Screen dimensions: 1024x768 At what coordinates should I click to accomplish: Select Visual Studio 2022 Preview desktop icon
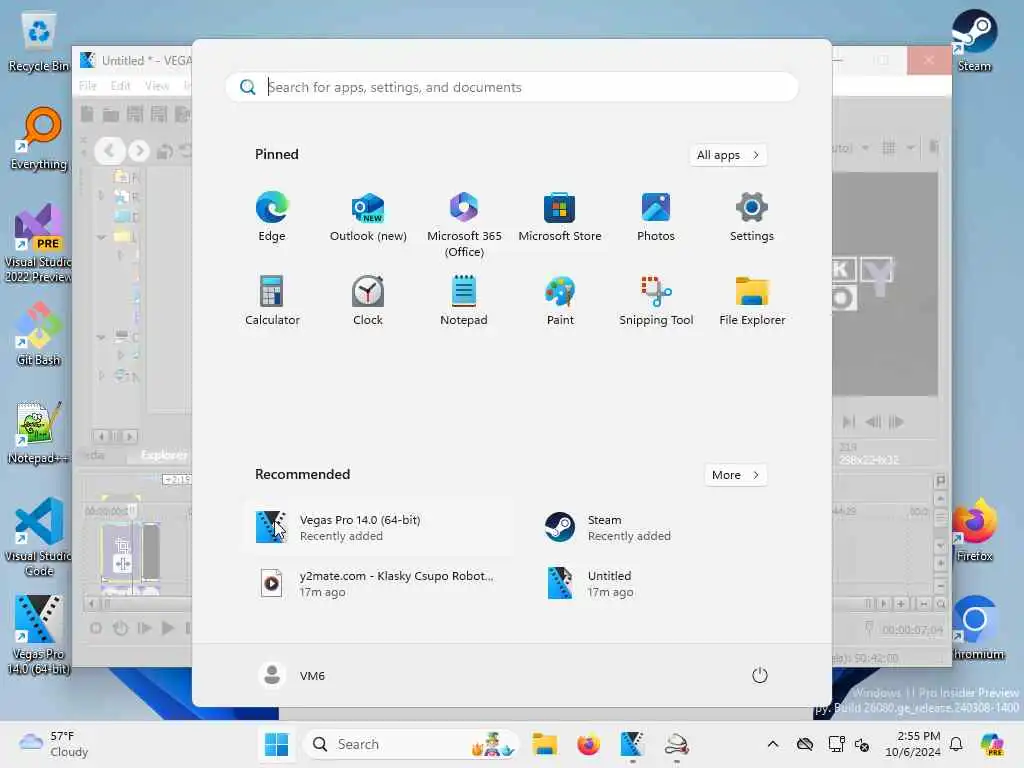coord(39,244)
